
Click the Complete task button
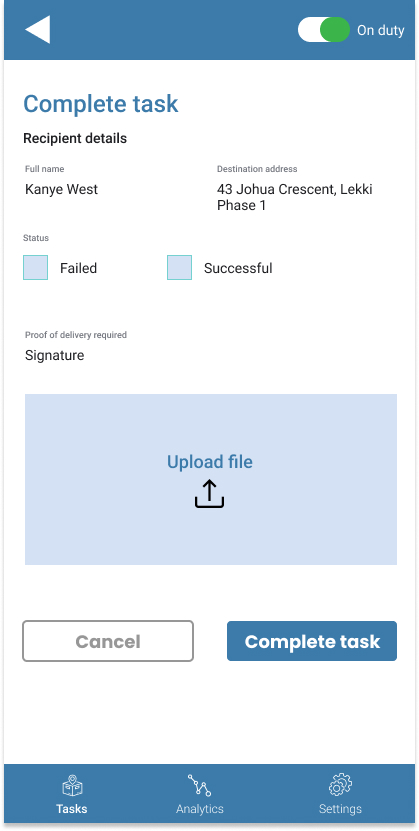[312, 641]
